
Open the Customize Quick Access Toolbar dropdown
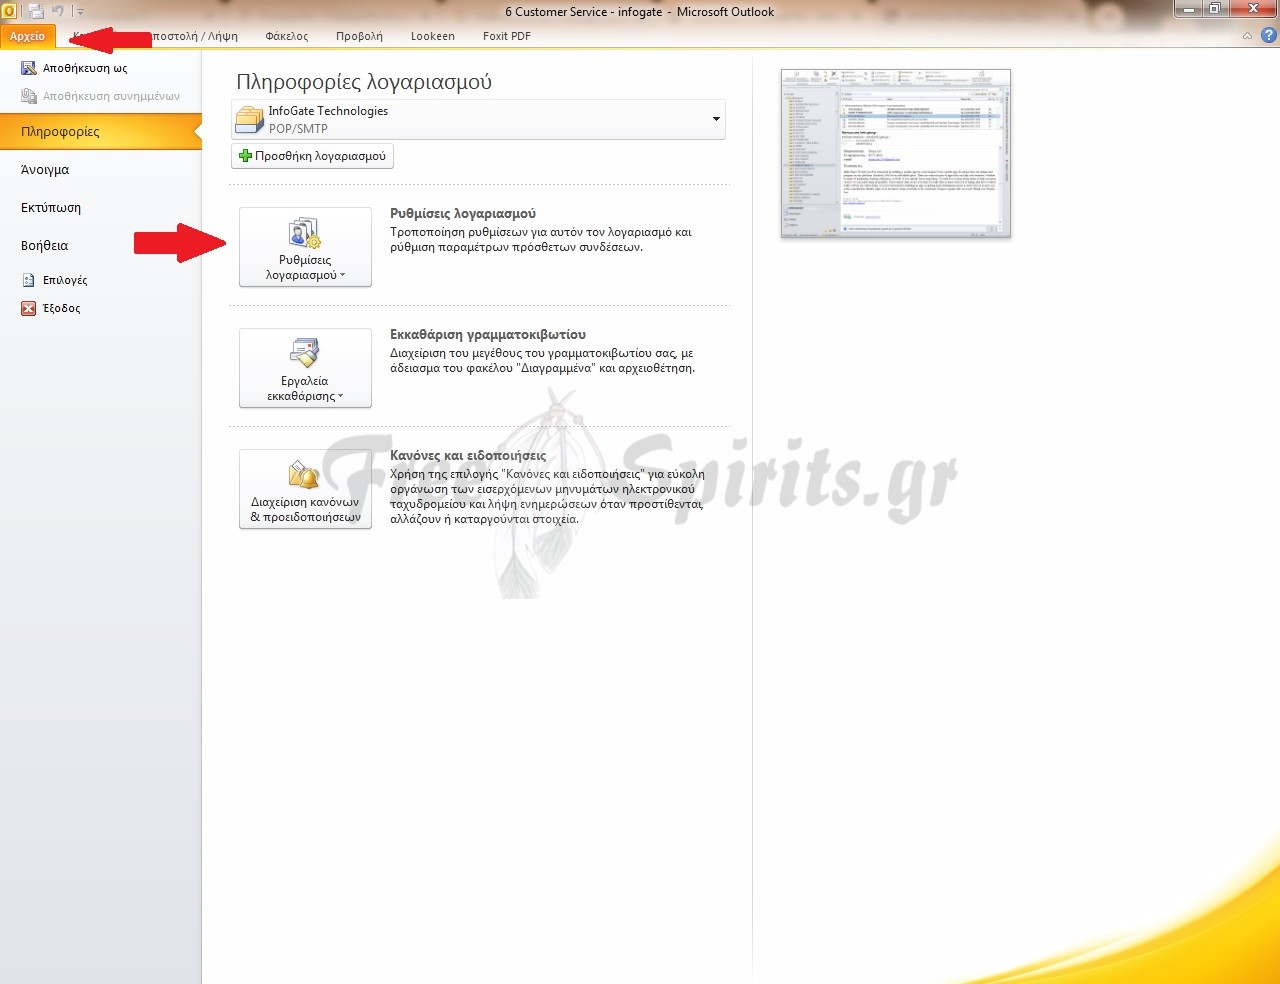click(80, 12)
